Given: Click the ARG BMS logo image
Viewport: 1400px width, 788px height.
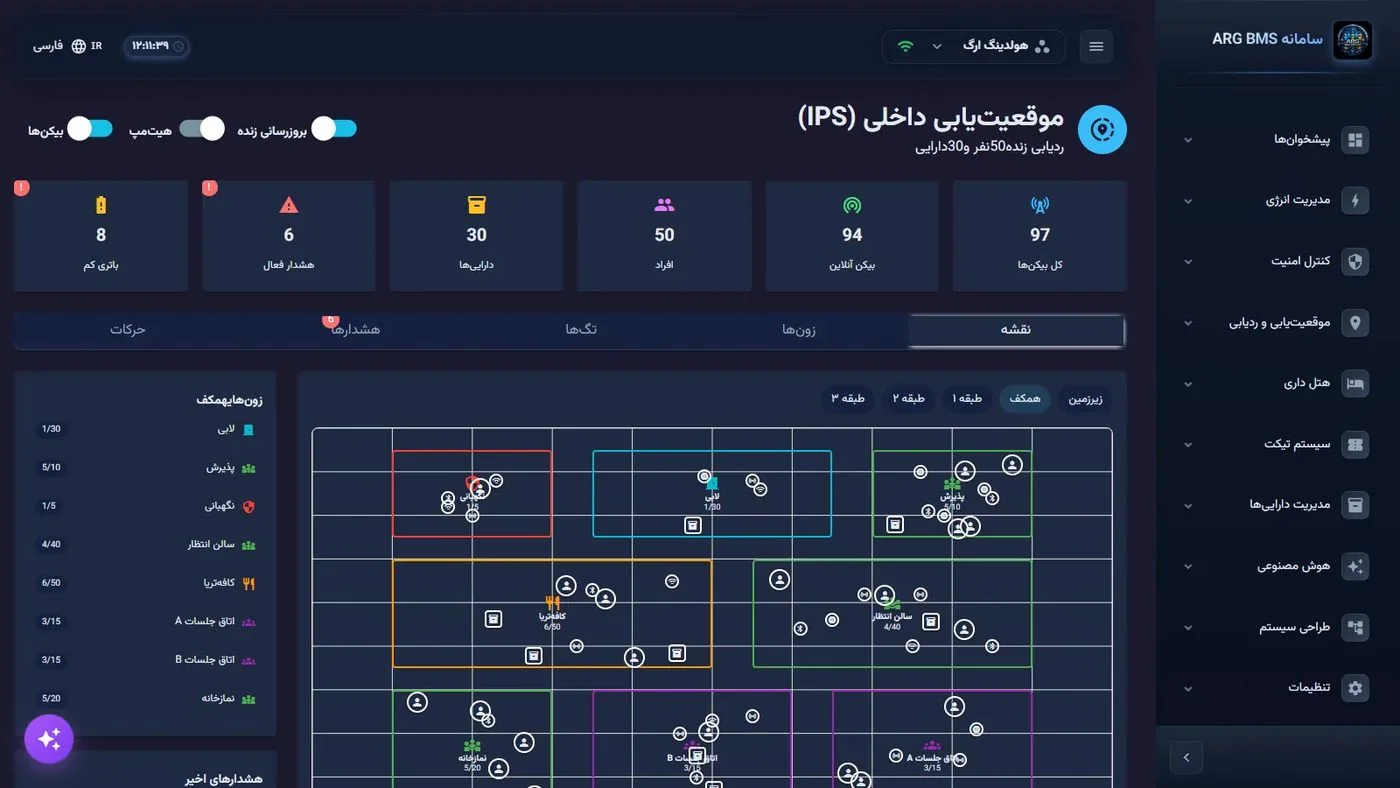Looking at the screenshot, I should (1352, 41).
